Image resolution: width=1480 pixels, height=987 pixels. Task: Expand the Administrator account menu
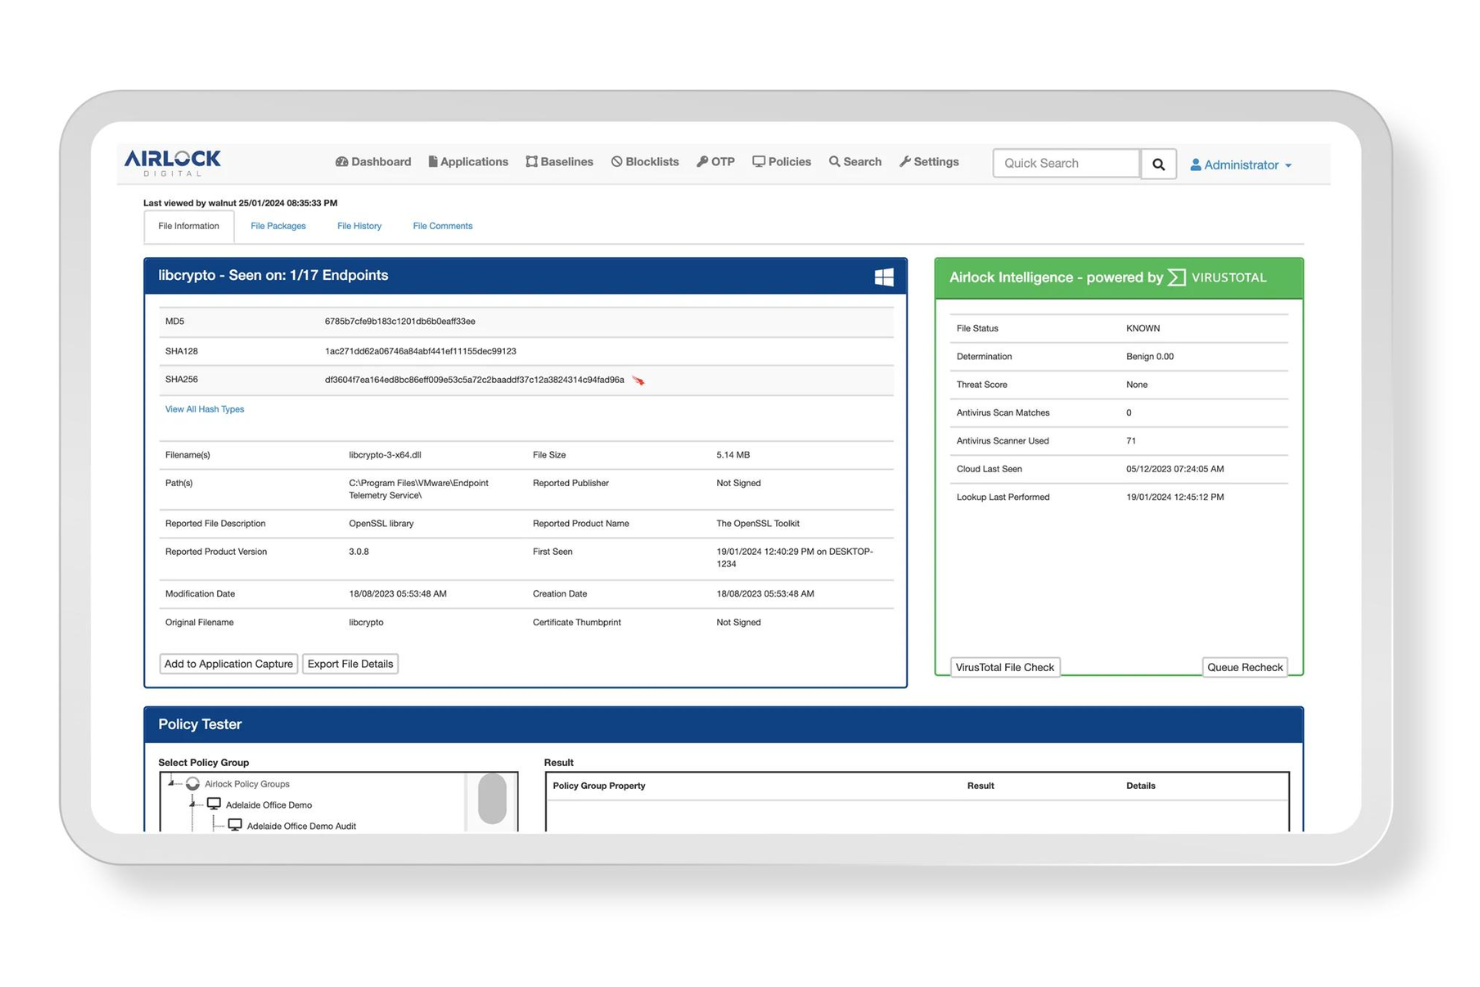pyautogui.click(x=1241, y=165)
